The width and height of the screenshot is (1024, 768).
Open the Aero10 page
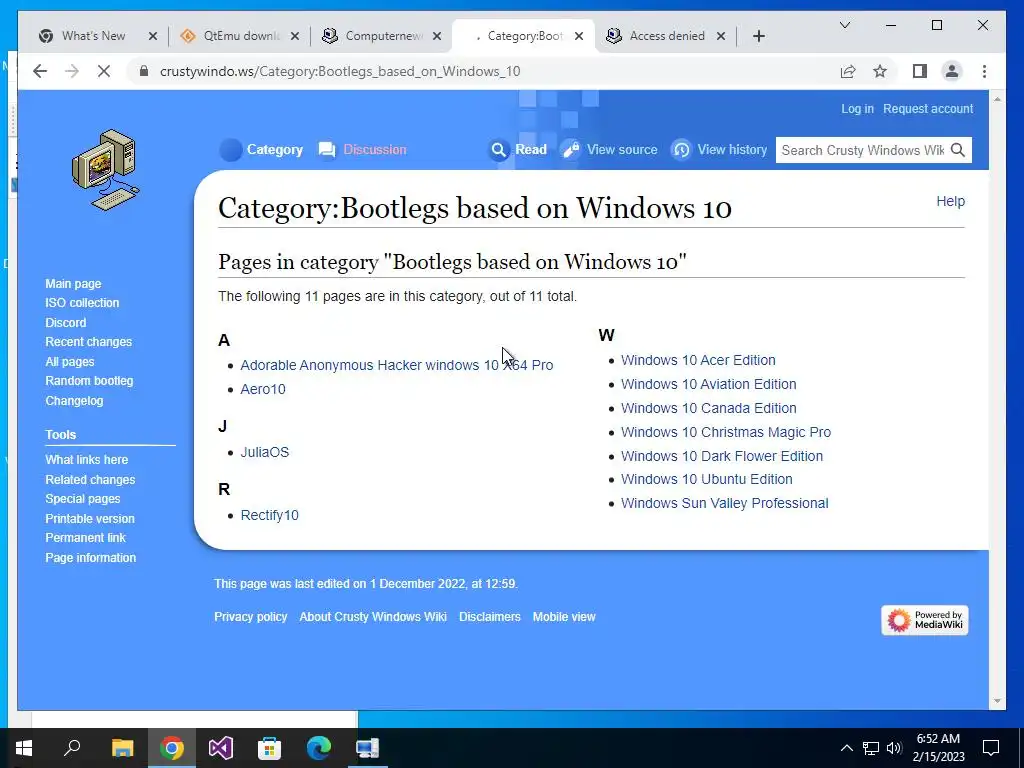[263, 389]
